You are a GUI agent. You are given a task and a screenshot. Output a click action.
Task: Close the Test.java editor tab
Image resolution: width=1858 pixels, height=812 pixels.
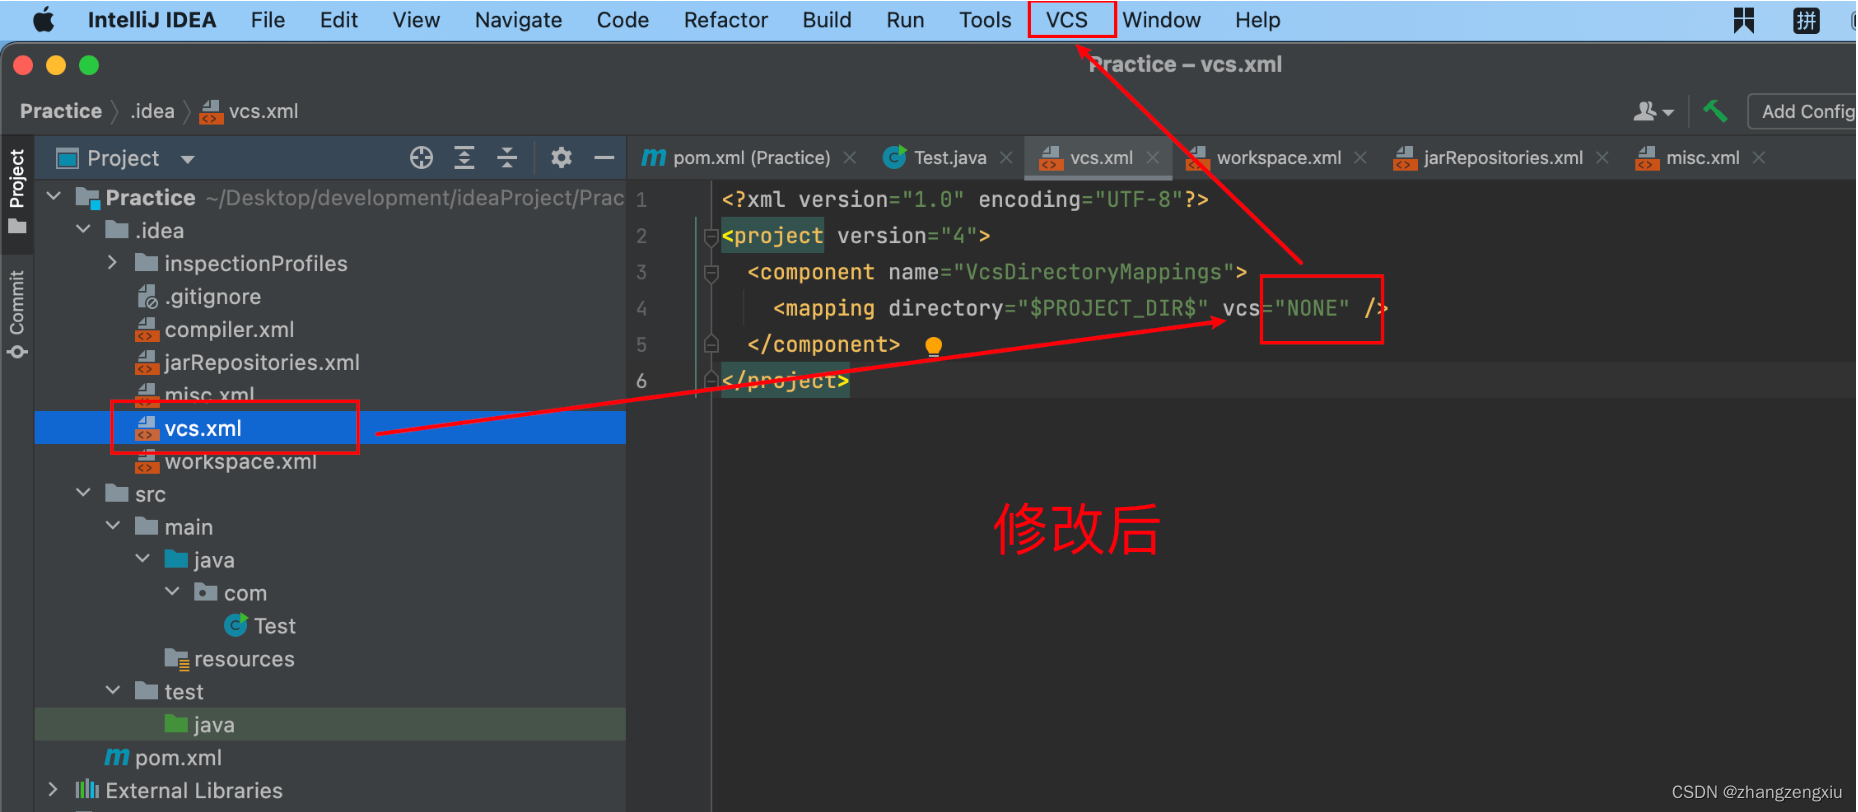pos(1006,158)
